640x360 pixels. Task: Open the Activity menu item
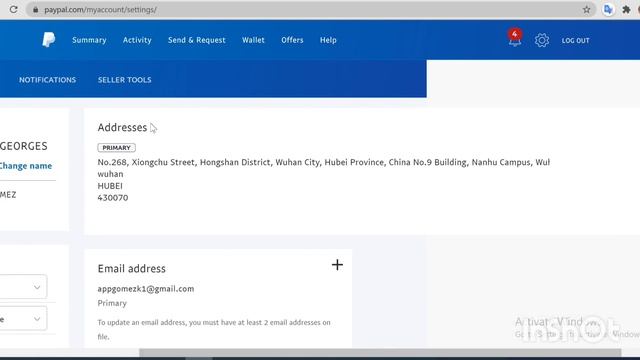pyautogui.click(x=137, y=40)
